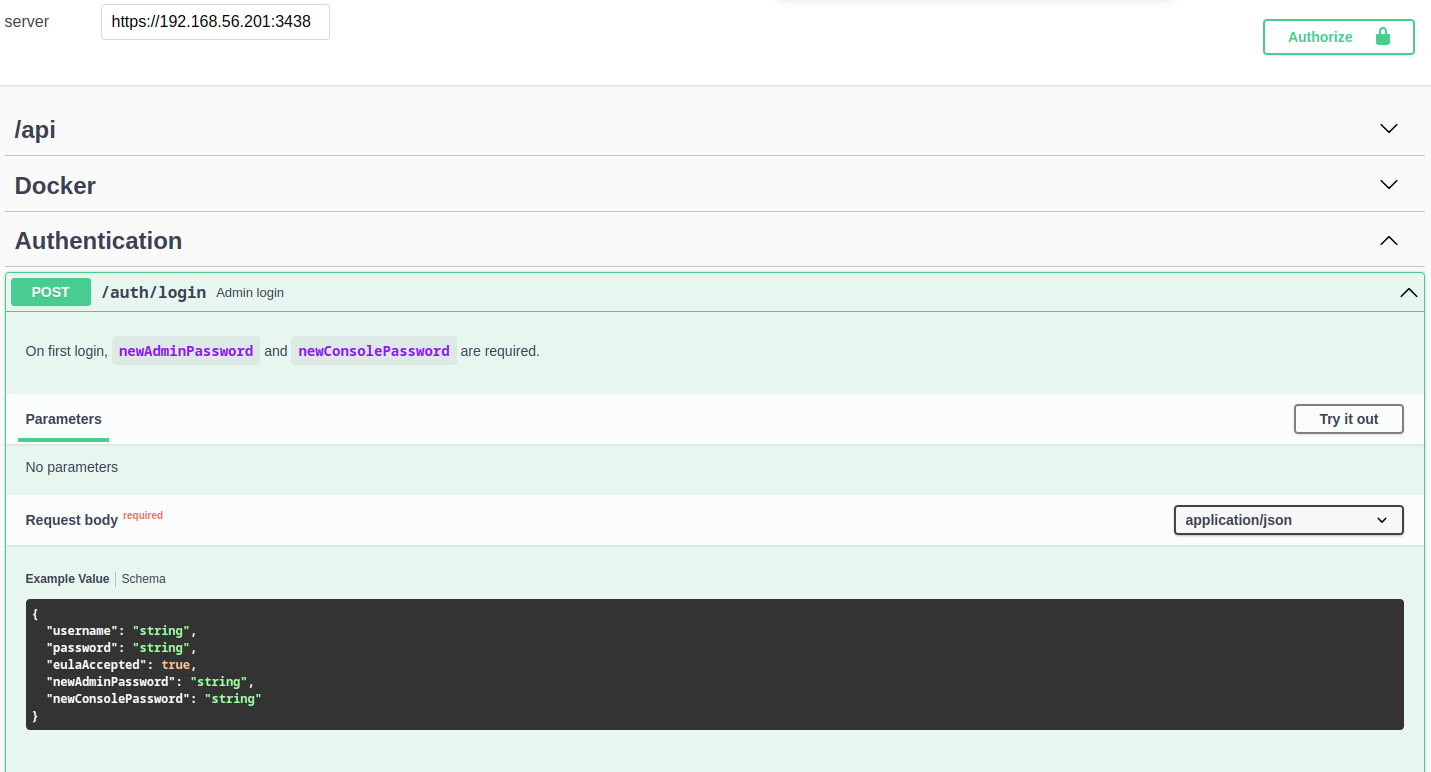Image resolution: width=1431 pixels, height=772 pixels.
Task: Open the /auth/login path link
Action: coord(154,293)
